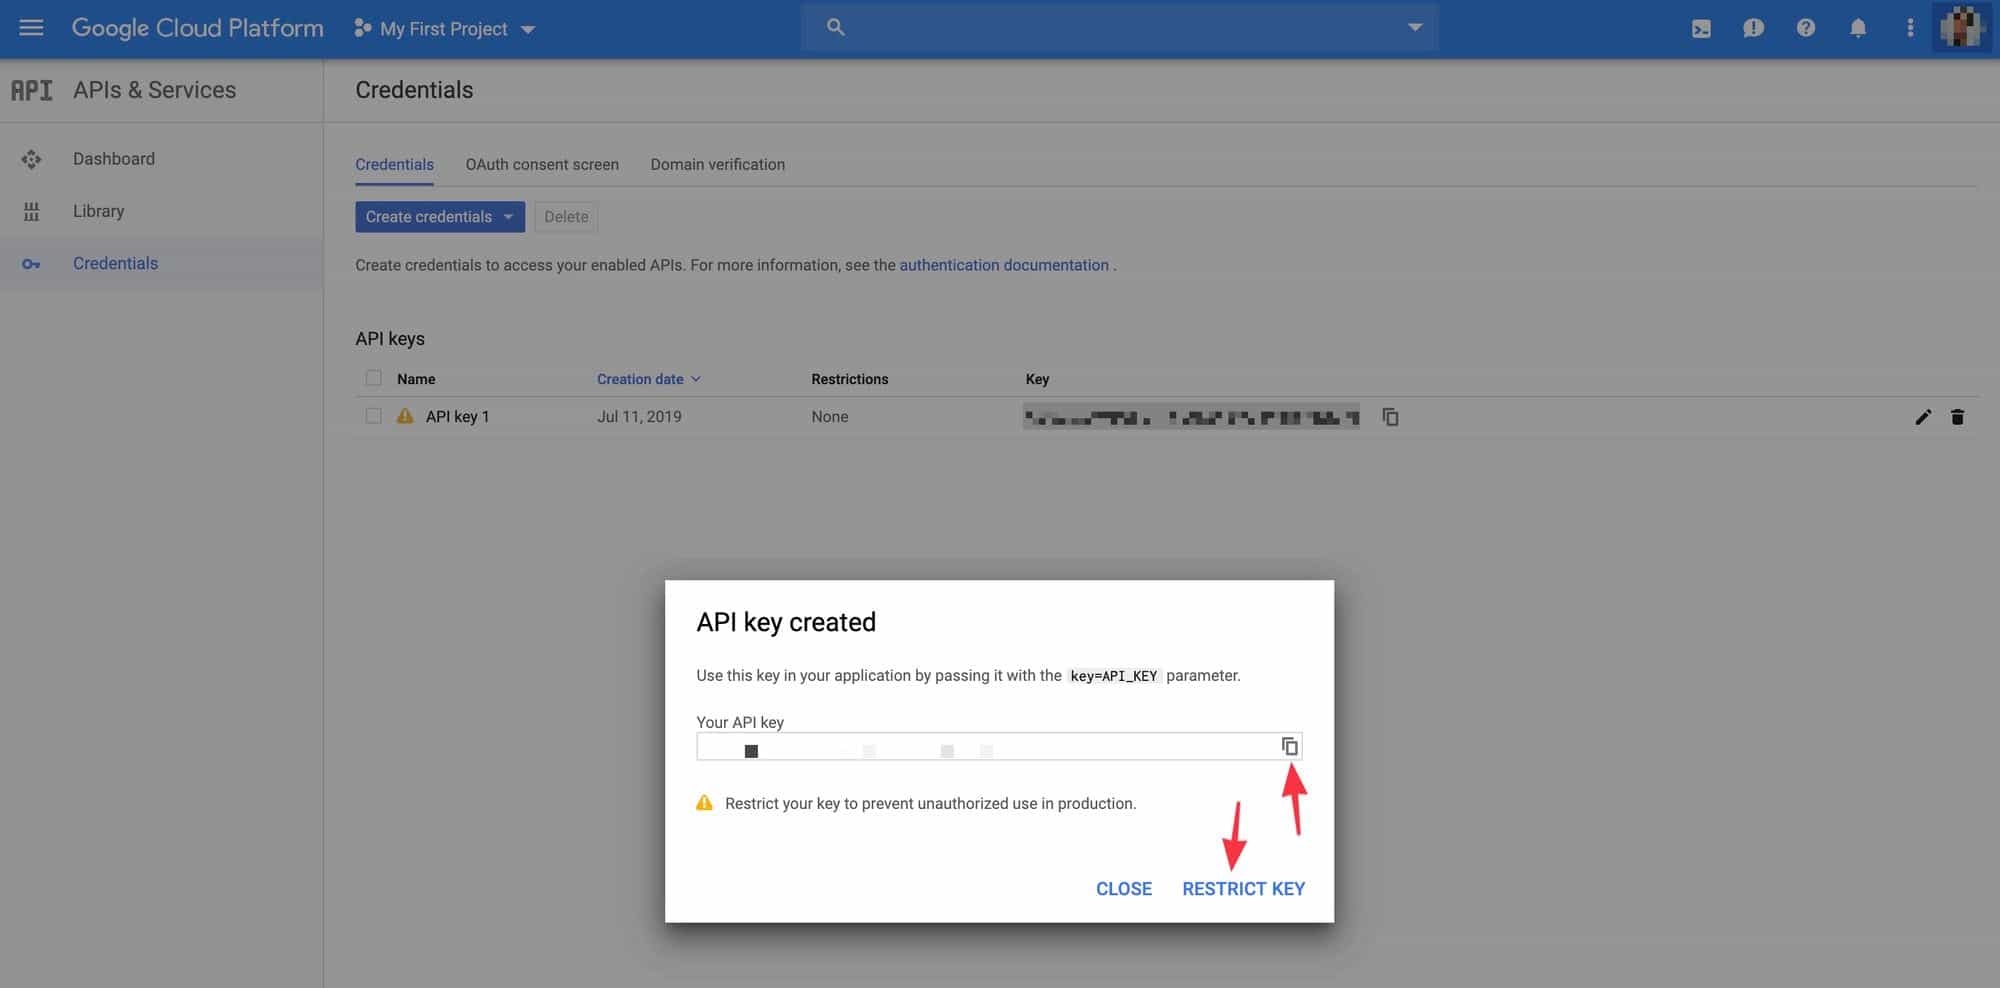Image resolution: width=2000 pixels, height=988 pixels.
Task: Open the authentication documentation link
Action: (x=1004, y=265)
